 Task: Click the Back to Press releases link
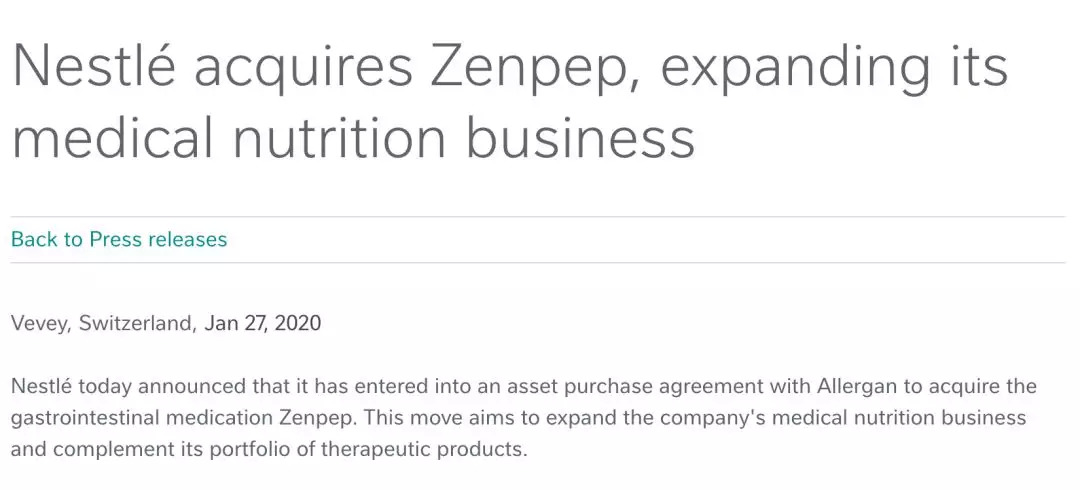pos(119,240)
